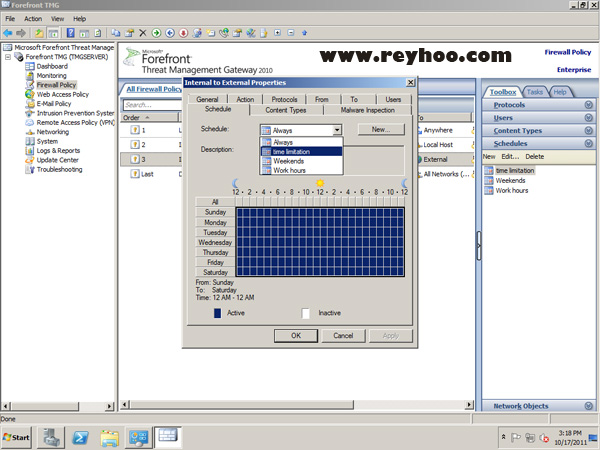Click the minus collapse toolbar icon
Image resolution: width=600 pixels, height=450 pixels.
tap(291, 33)
